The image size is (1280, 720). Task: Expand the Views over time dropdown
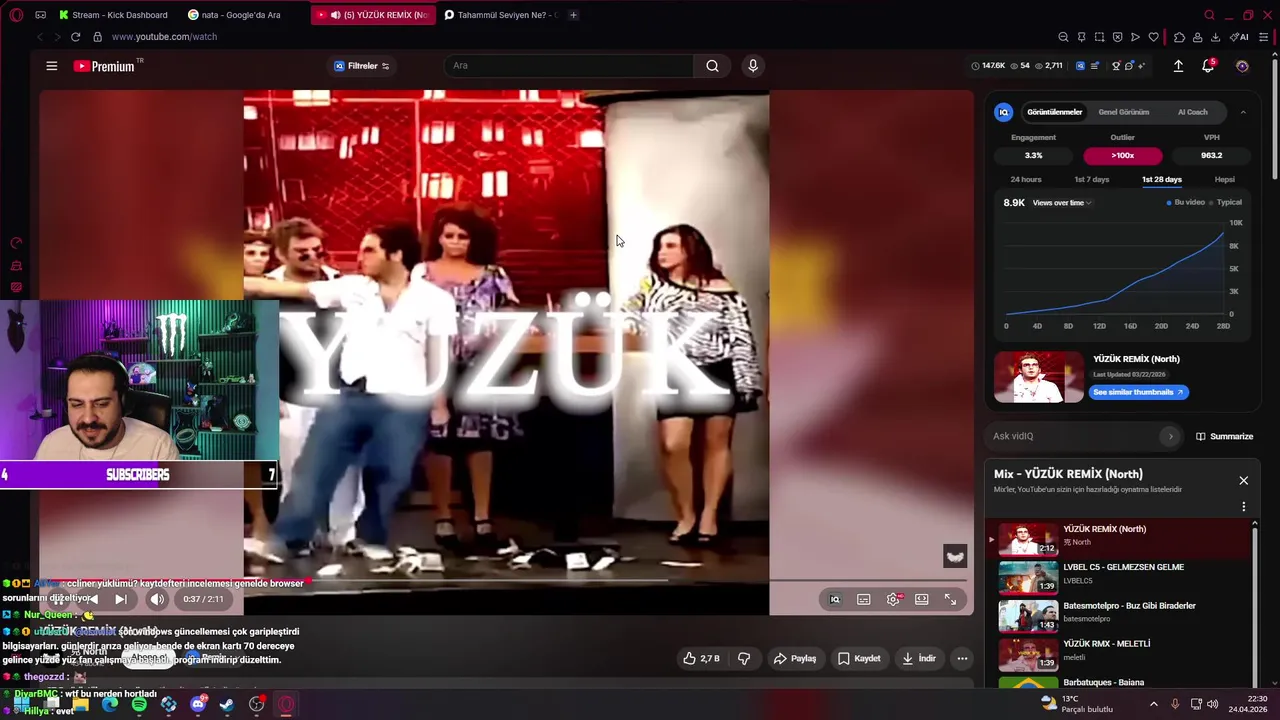coord(1061,203)
